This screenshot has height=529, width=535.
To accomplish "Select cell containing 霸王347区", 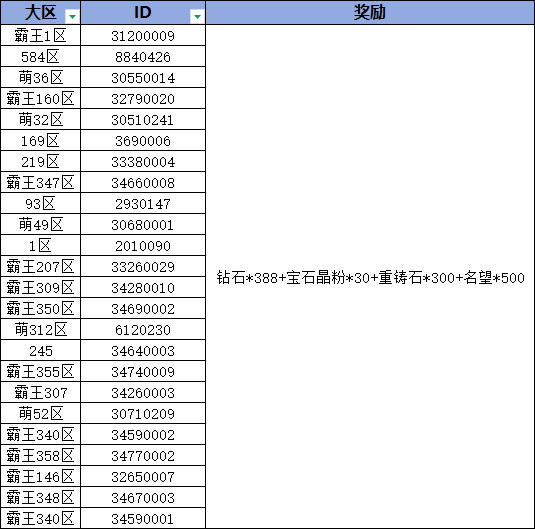I will [41, 183].
